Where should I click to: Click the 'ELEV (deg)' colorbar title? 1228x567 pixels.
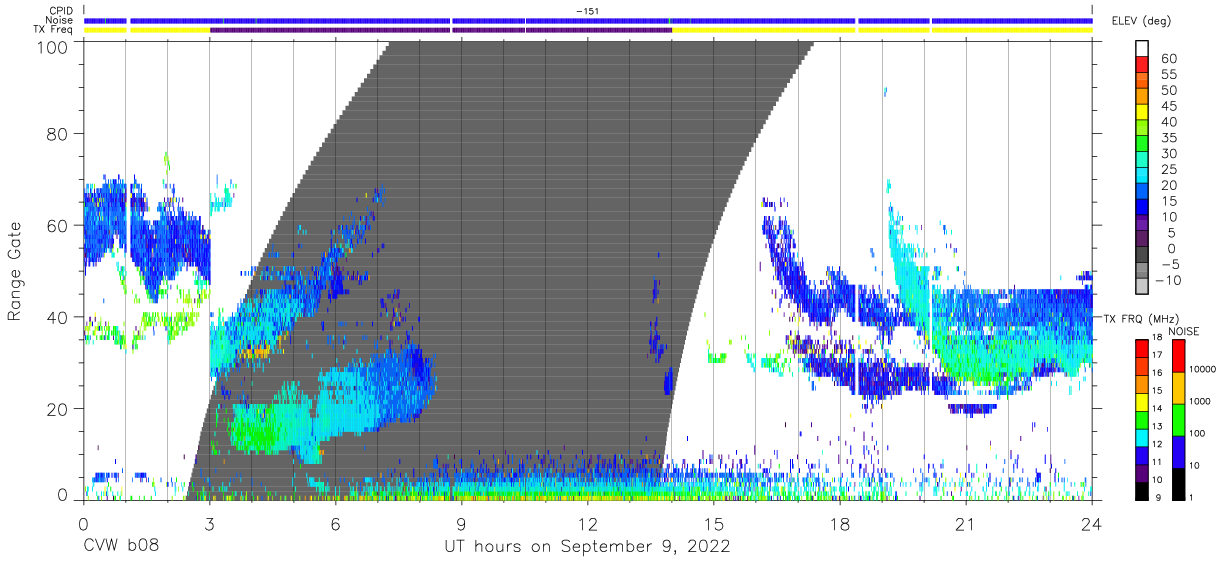click(1144, 21)
